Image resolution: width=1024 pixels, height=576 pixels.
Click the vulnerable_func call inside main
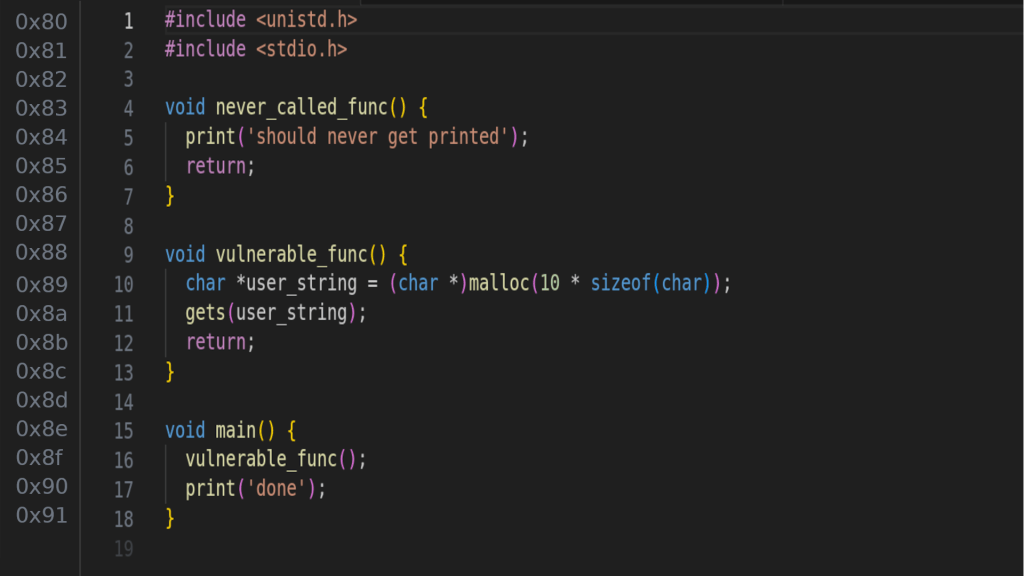tap(261, 460)
